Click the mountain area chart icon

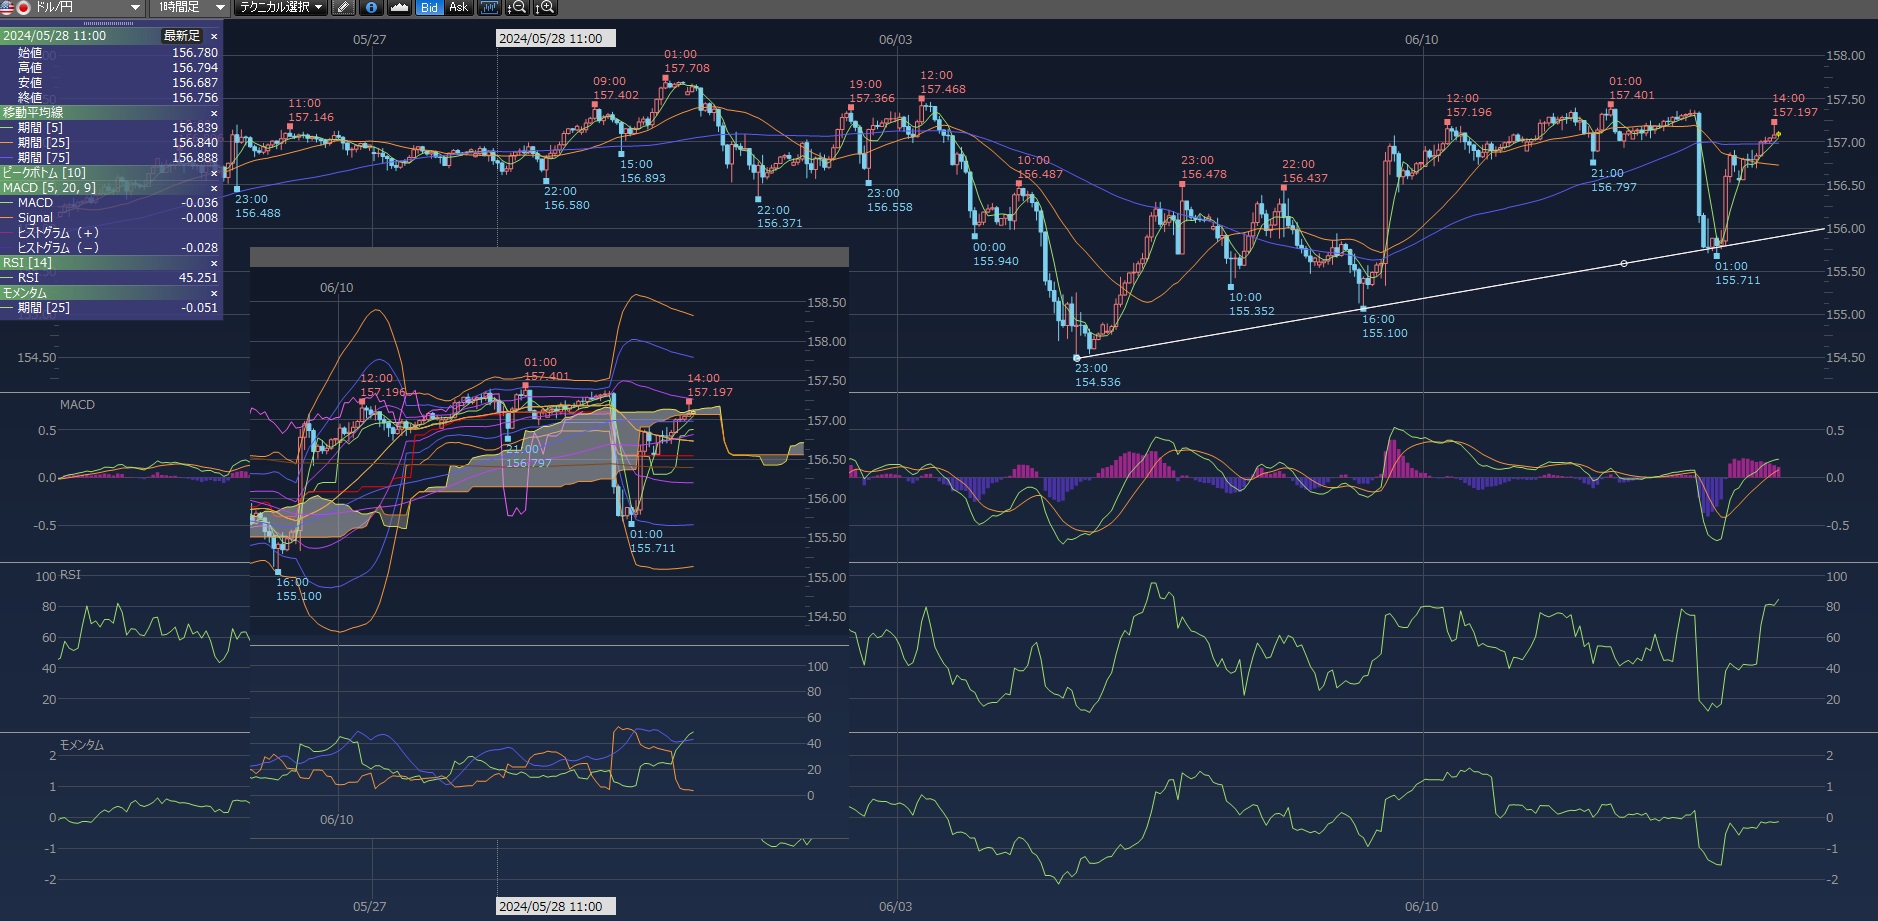coord(400,8)
